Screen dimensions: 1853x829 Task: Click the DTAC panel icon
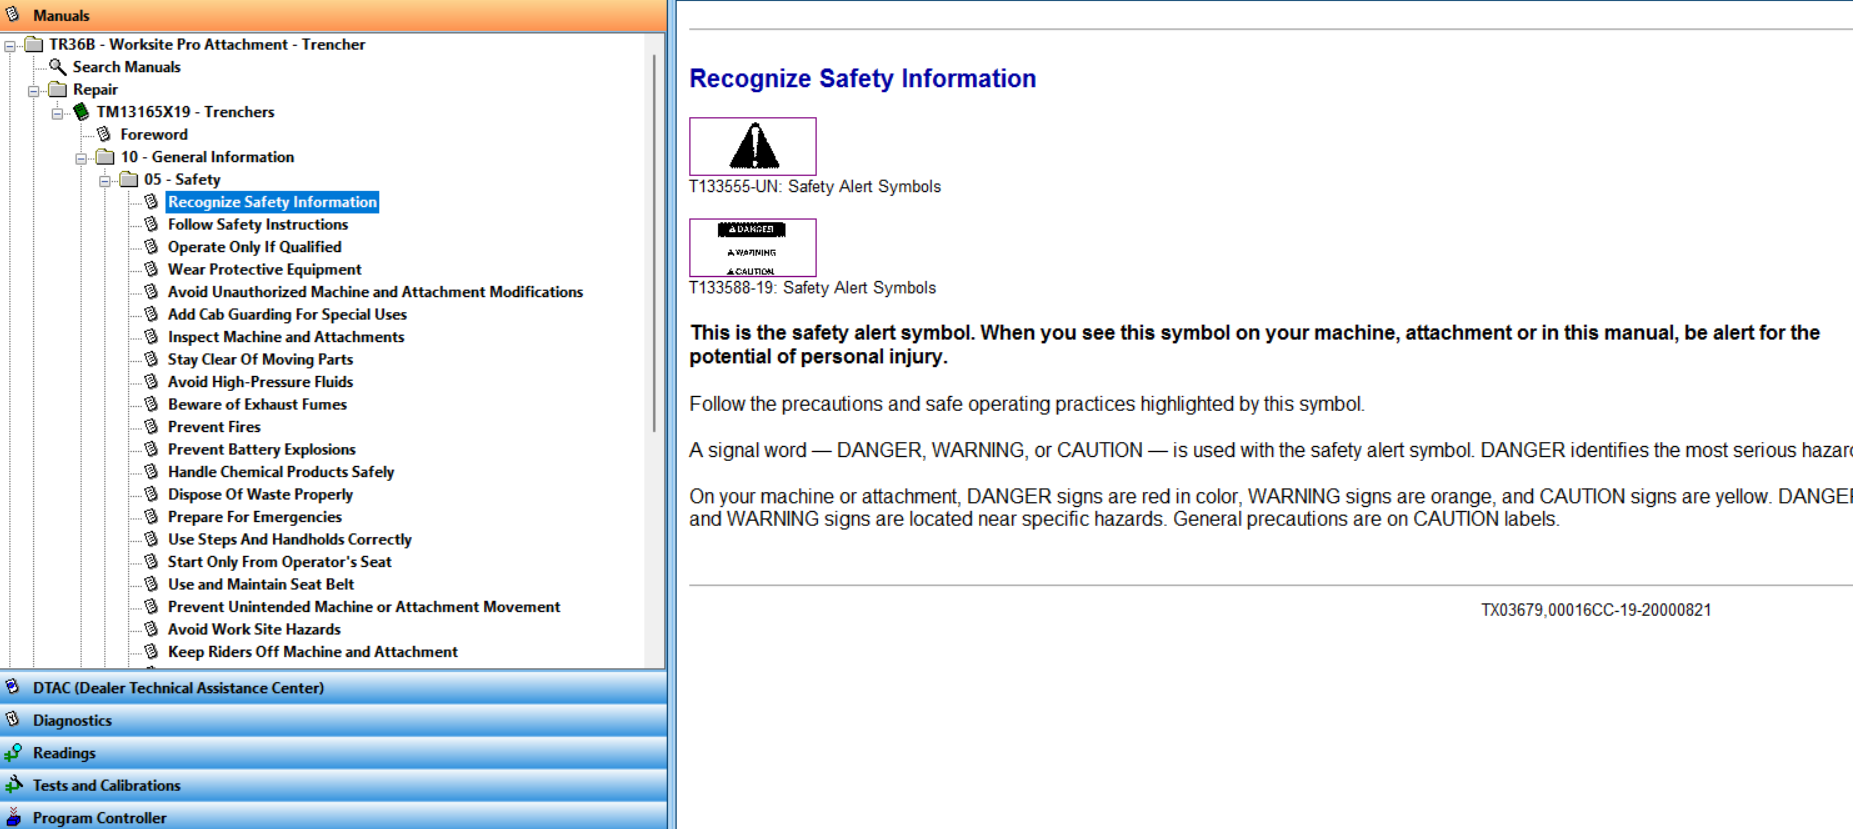point(13,687)
